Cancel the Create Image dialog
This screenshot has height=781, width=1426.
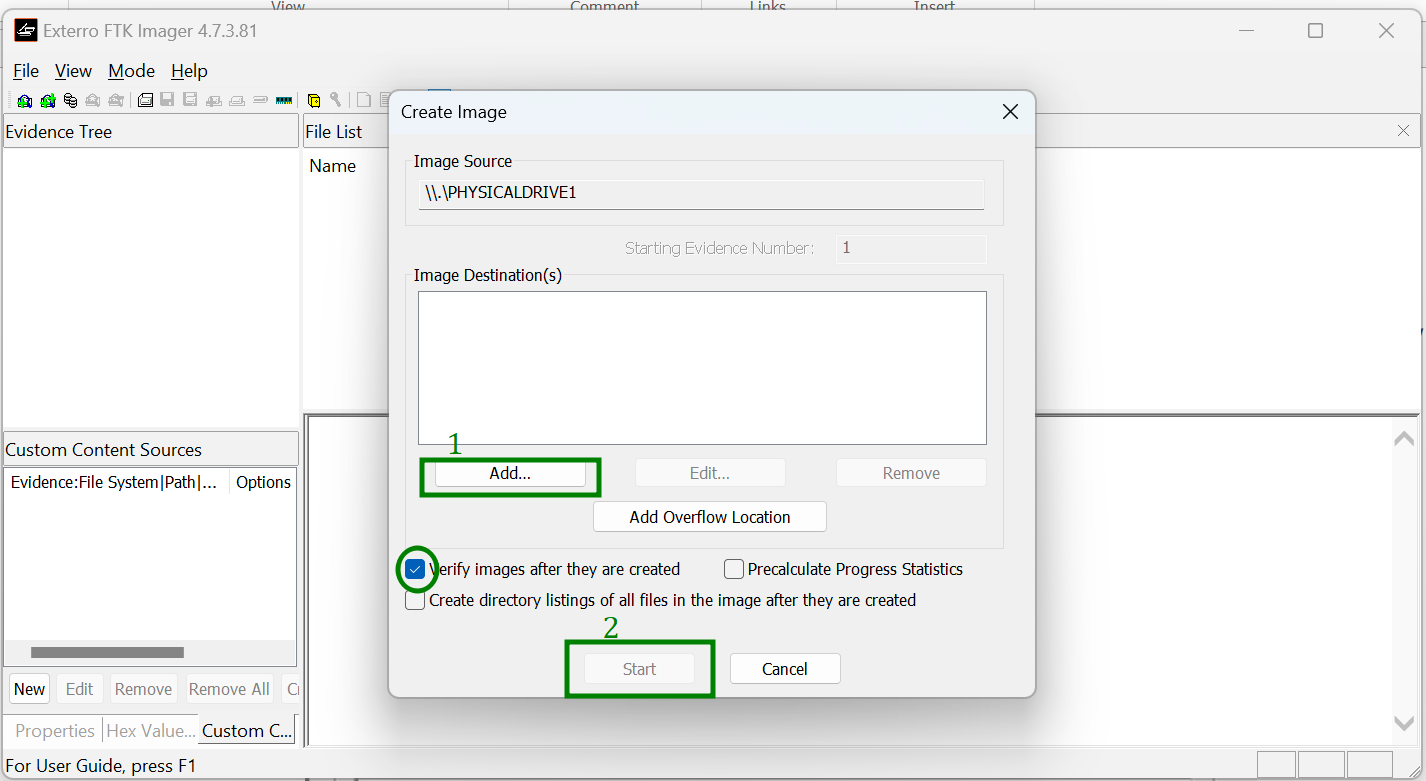pyautogui.click(x=785, y=669)
